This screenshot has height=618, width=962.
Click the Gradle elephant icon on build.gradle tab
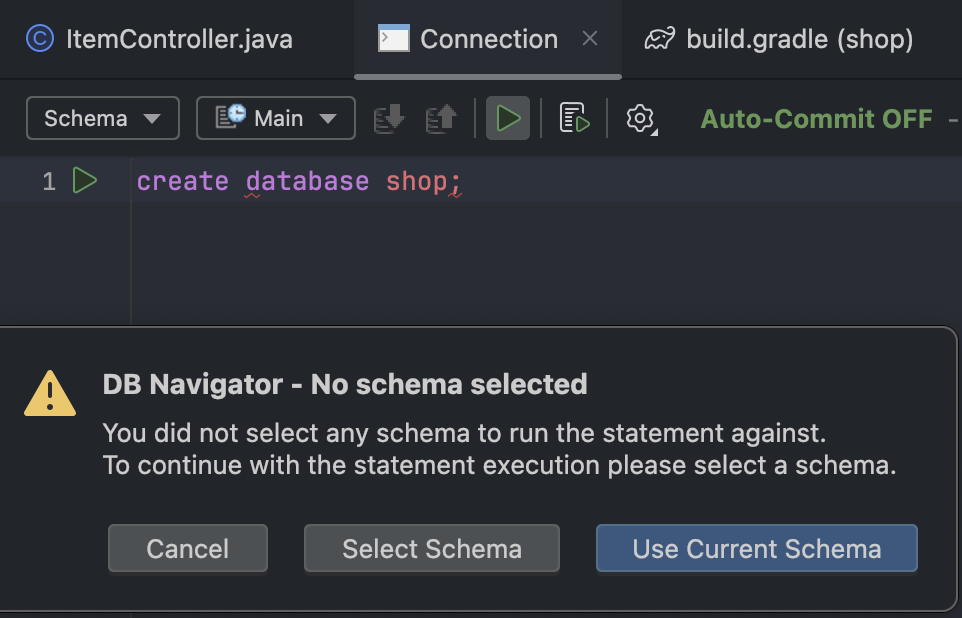coord(659,39)
